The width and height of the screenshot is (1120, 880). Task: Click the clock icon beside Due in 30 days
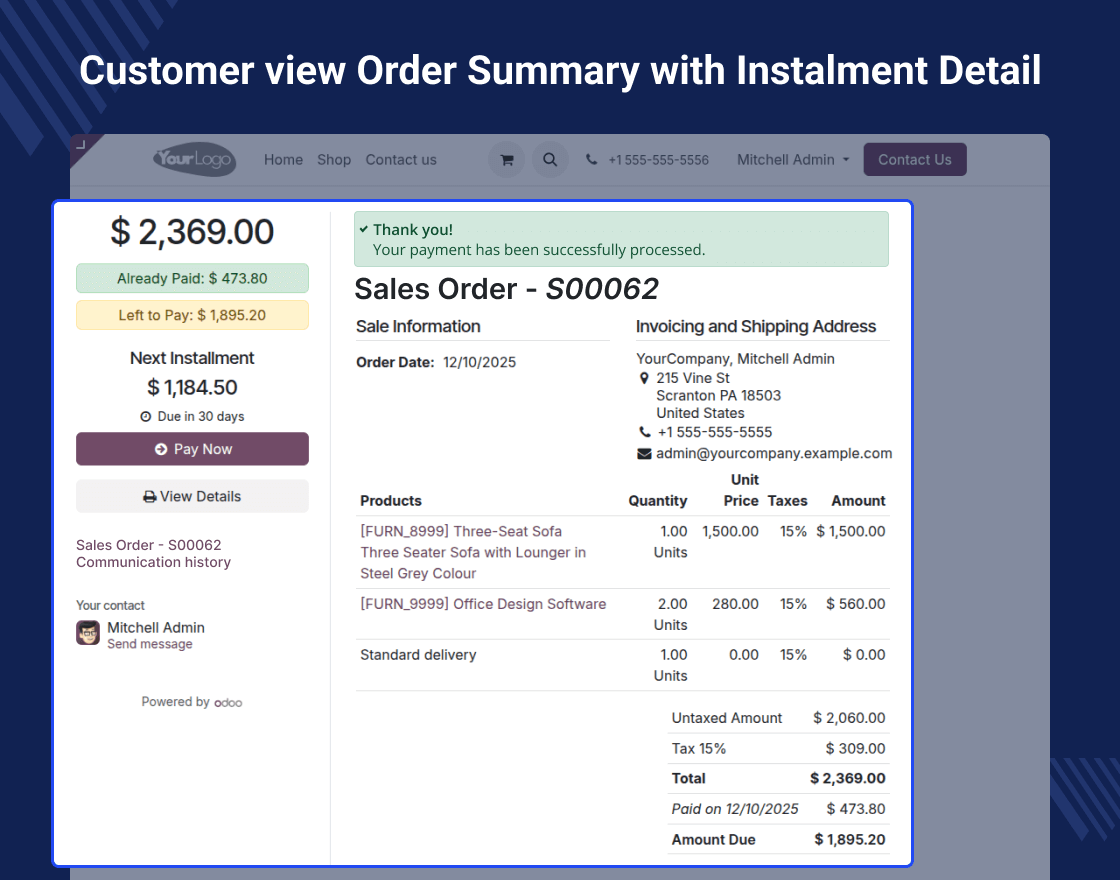(x=146, y=416)
